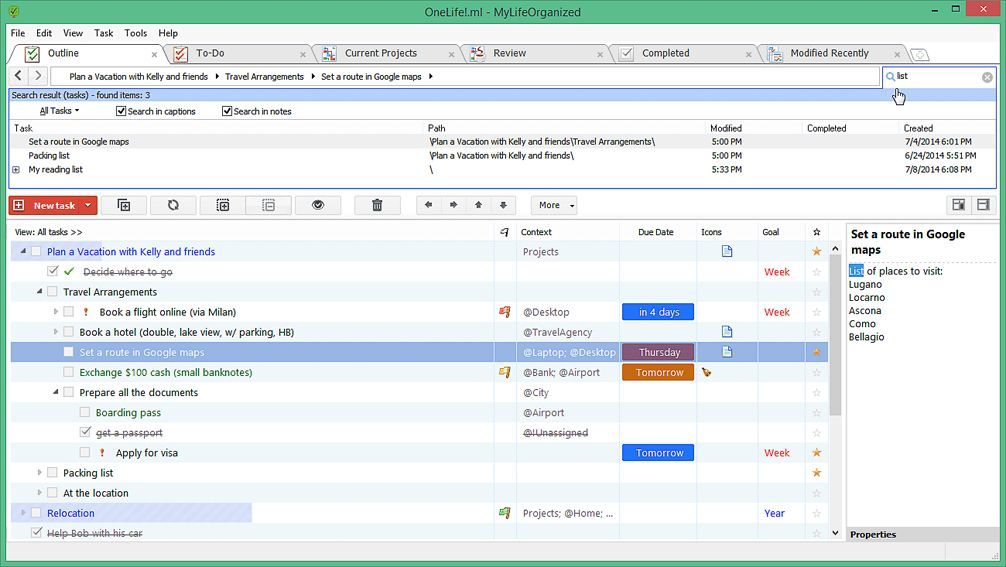The width and height of the screenshot is (1006, 567).
Task: Click the move task down arrow
Action: (504, 205)
